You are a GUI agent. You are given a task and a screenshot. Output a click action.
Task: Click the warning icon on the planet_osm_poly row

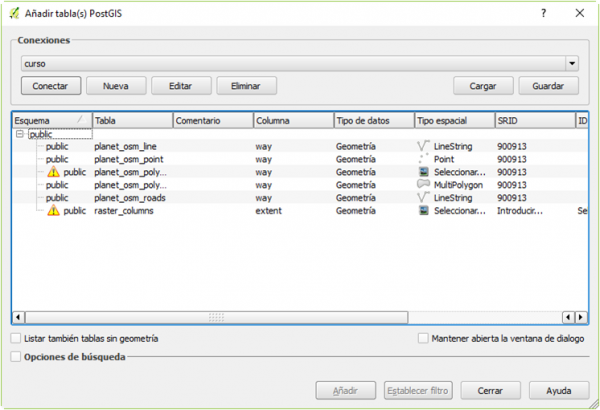point(53,172)
